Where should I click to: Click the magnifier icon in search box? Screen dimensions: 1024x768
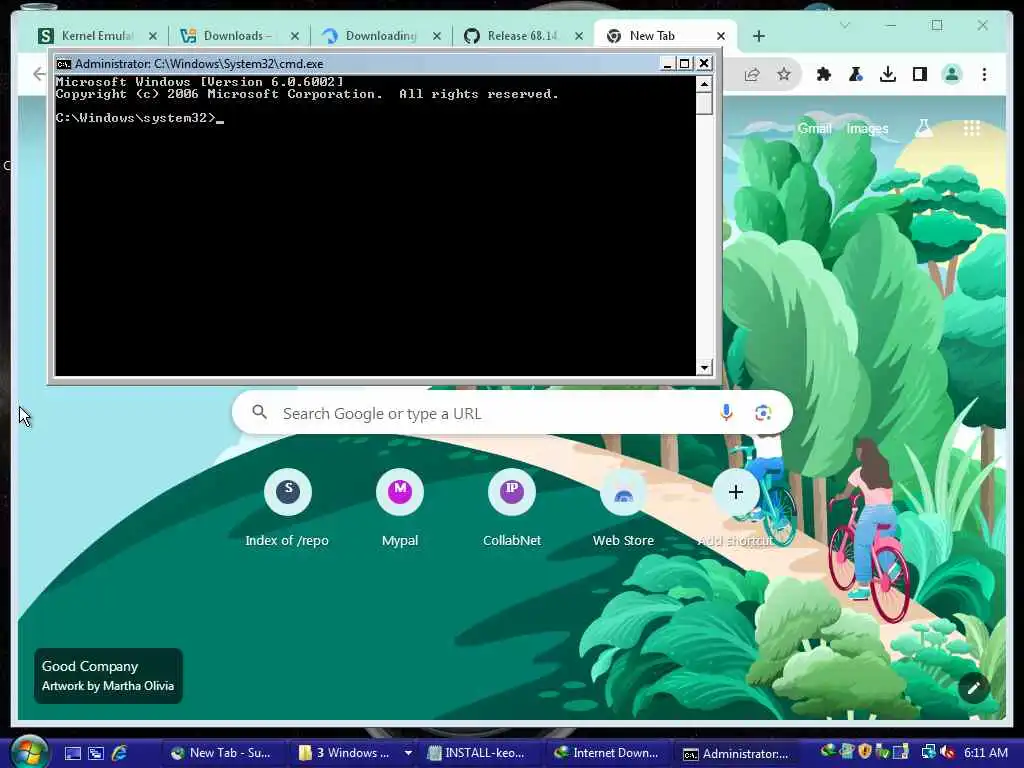259,412
